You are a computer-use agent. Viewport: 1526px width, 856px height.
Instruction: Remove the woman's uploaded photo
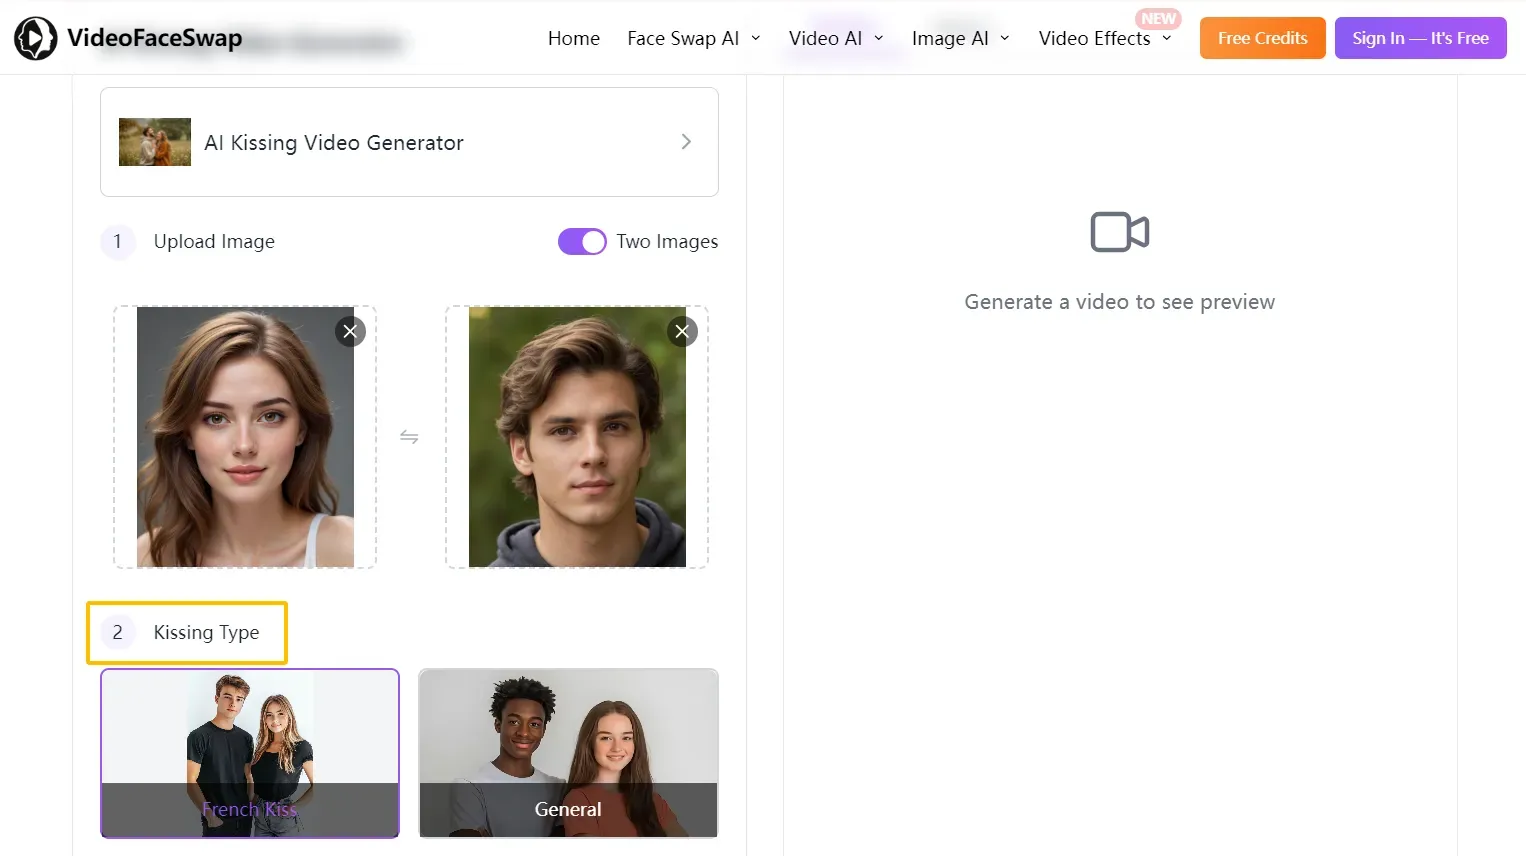click(x=350, y=331)
